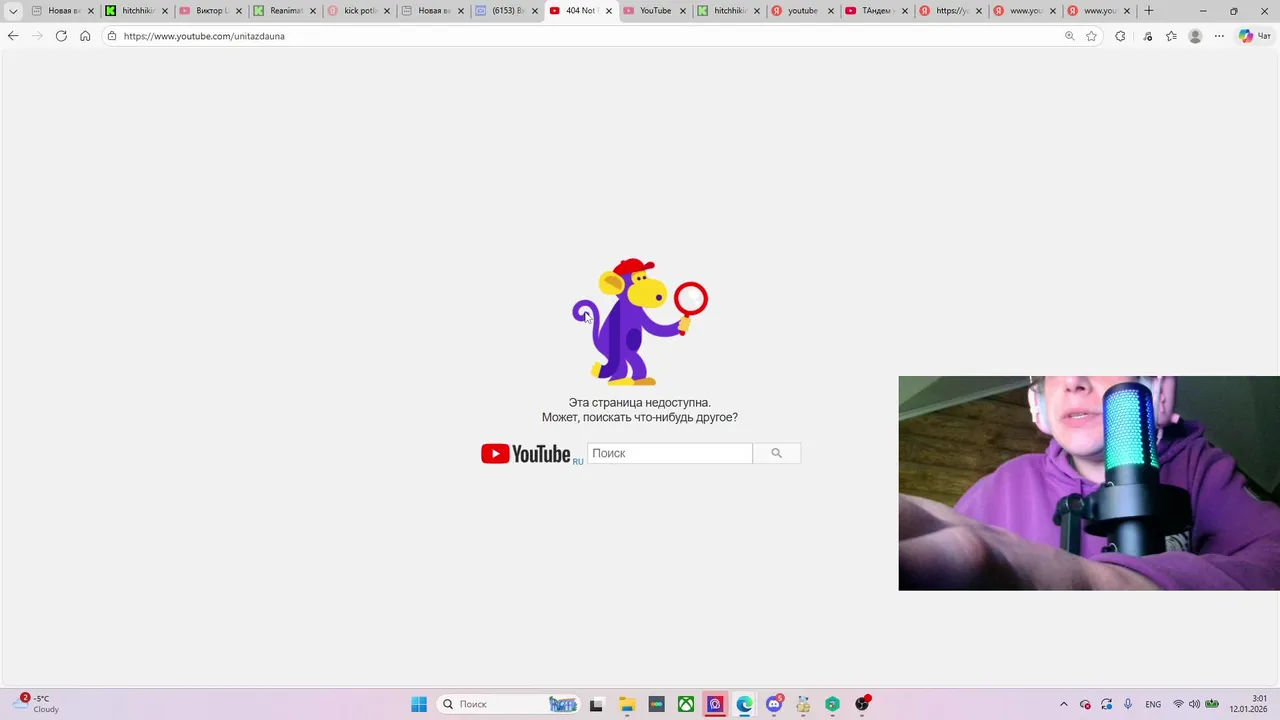Click the YouTube search magnifier button

(776, 453)
